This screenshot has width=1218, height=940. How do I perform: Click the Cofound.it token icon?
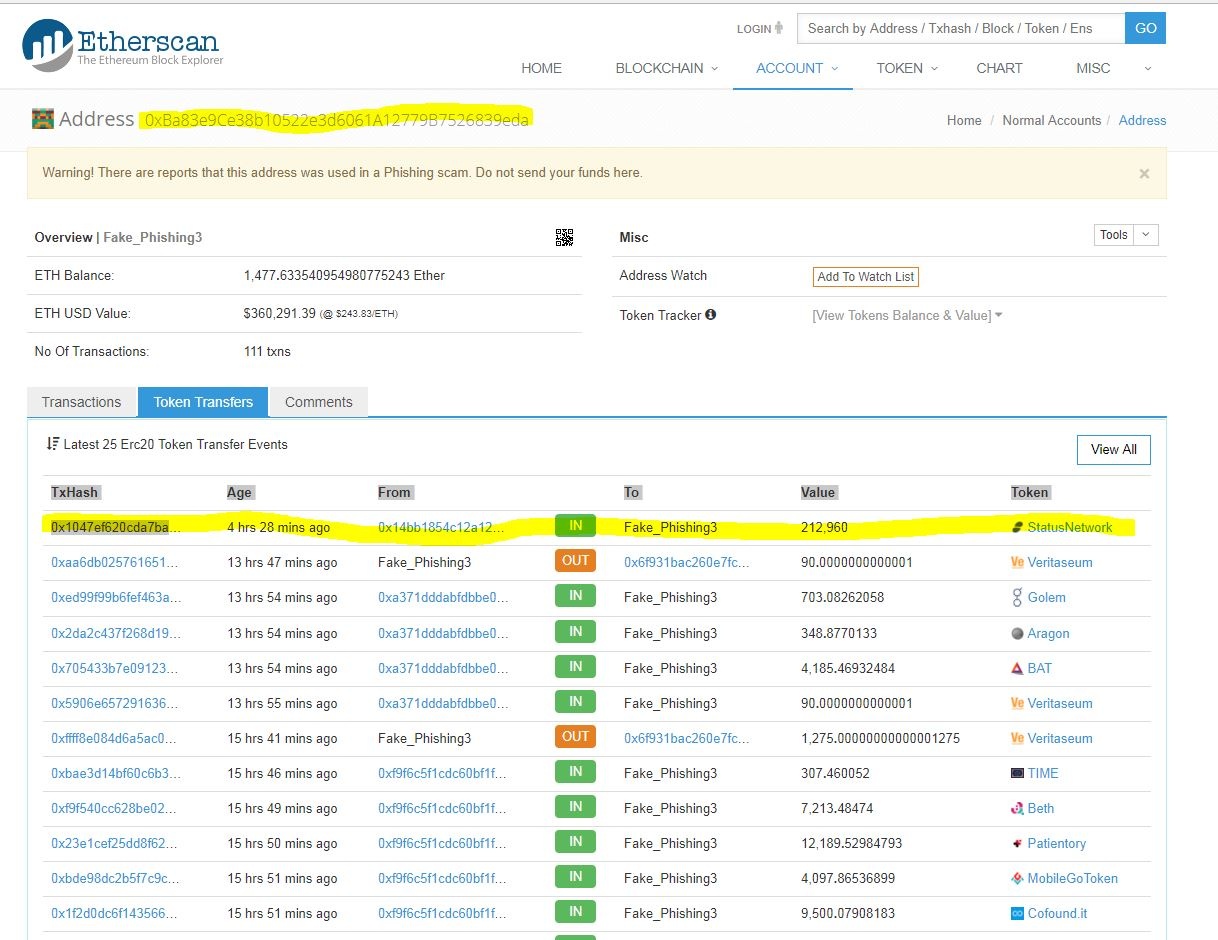coord(1018,913)
